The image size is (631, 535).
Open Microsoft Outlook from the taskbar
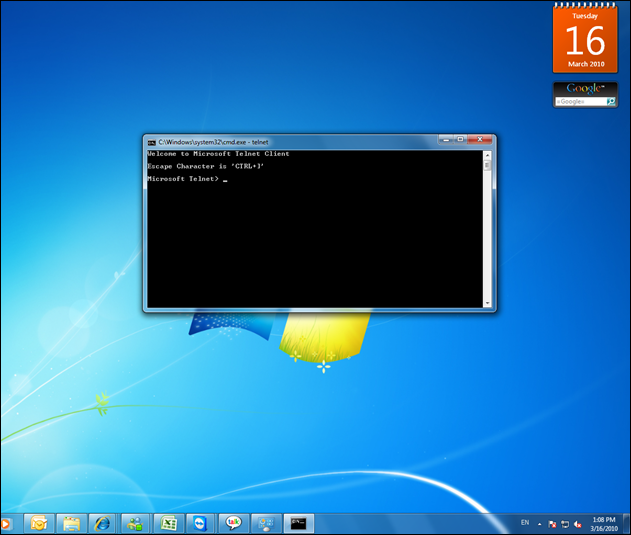39,524
